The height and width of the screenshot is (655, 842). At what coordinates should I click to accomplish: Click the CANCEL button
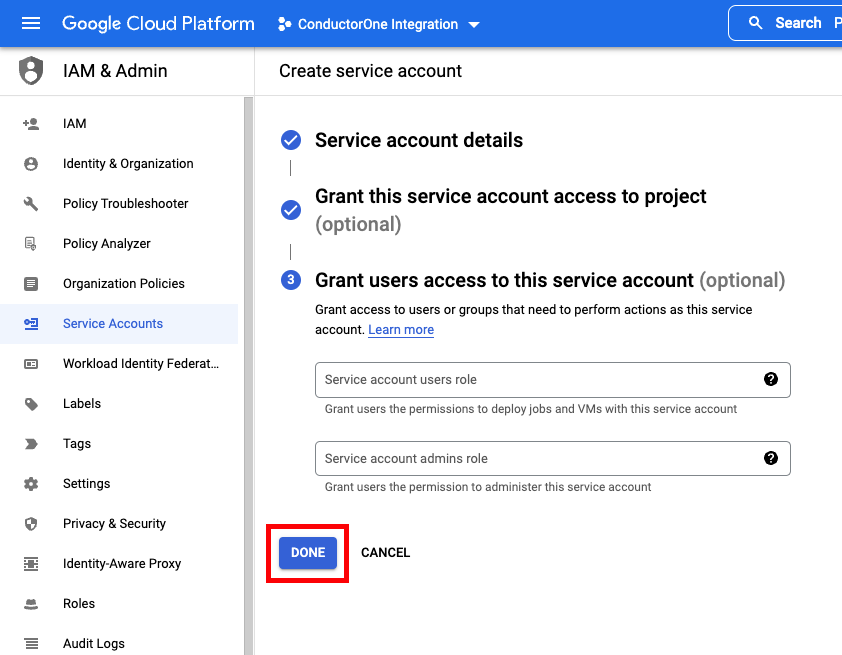pos(385,552)
